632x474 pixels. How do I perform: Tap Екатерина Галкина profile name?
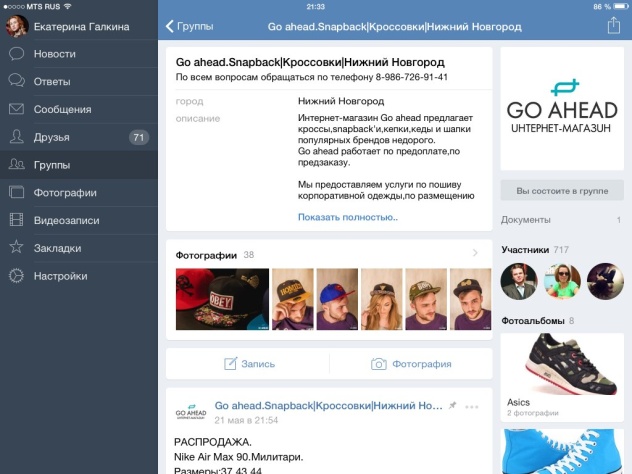point(81,27)
